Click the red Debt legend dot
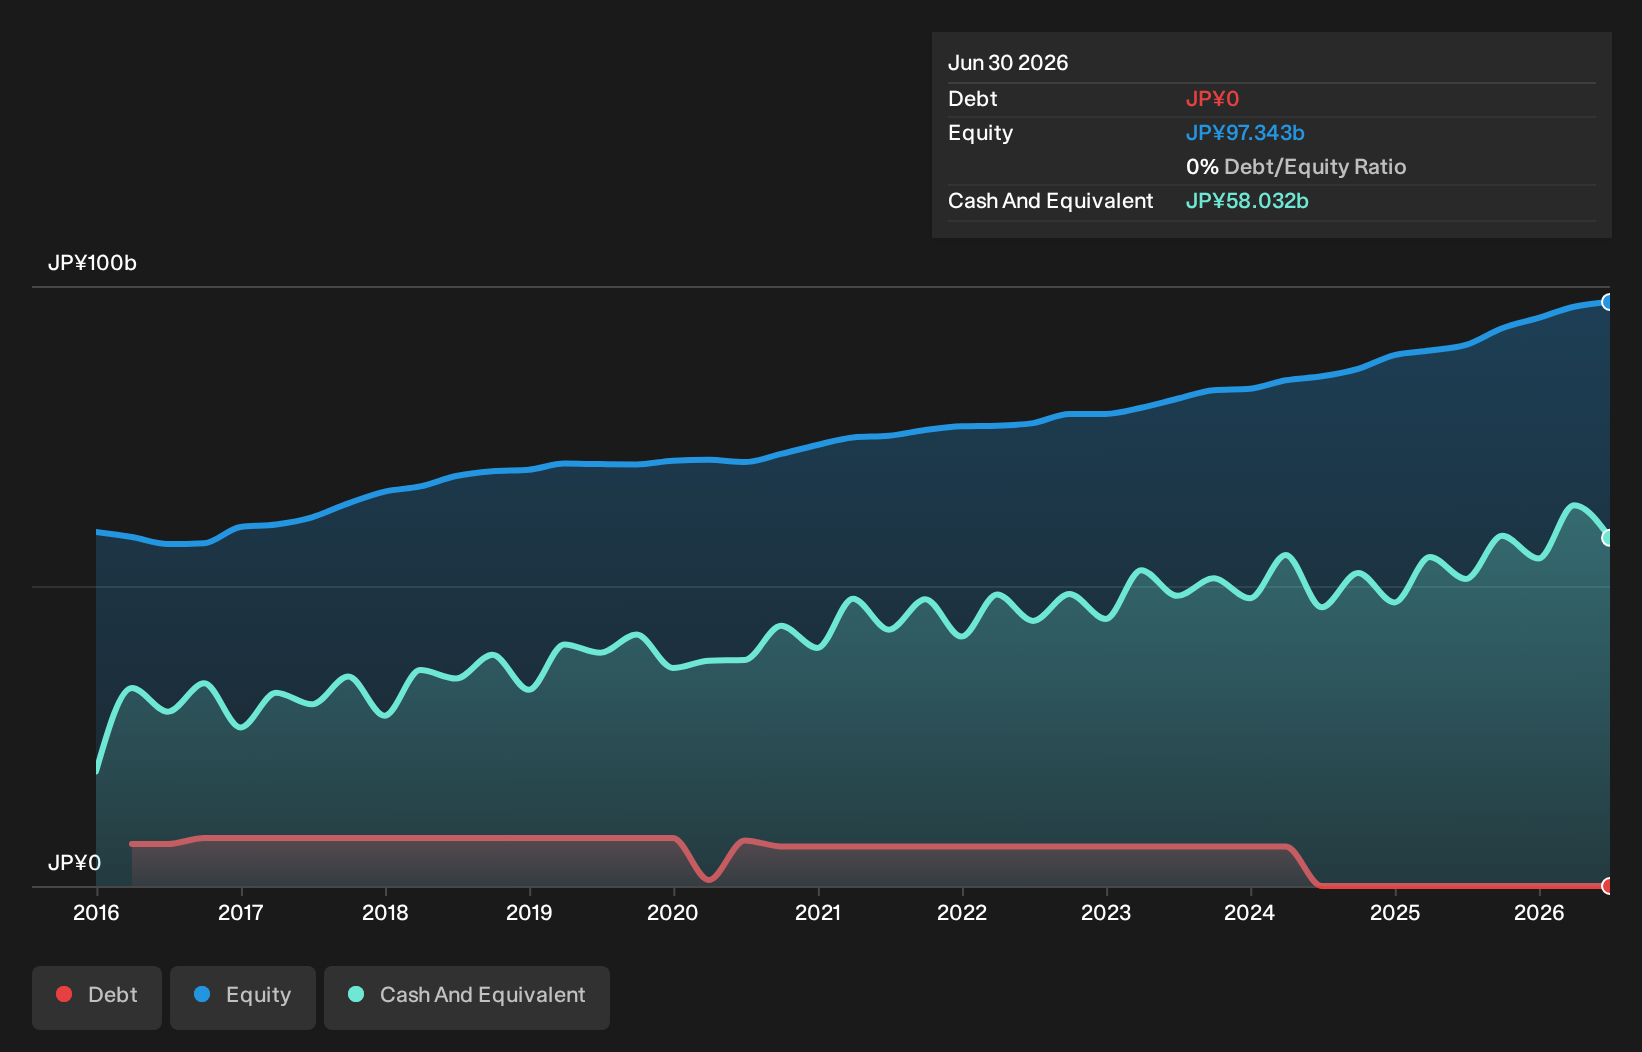The width and height of the screenshot is (1642, 1052). pyautogui.click(x=64, y=994)
